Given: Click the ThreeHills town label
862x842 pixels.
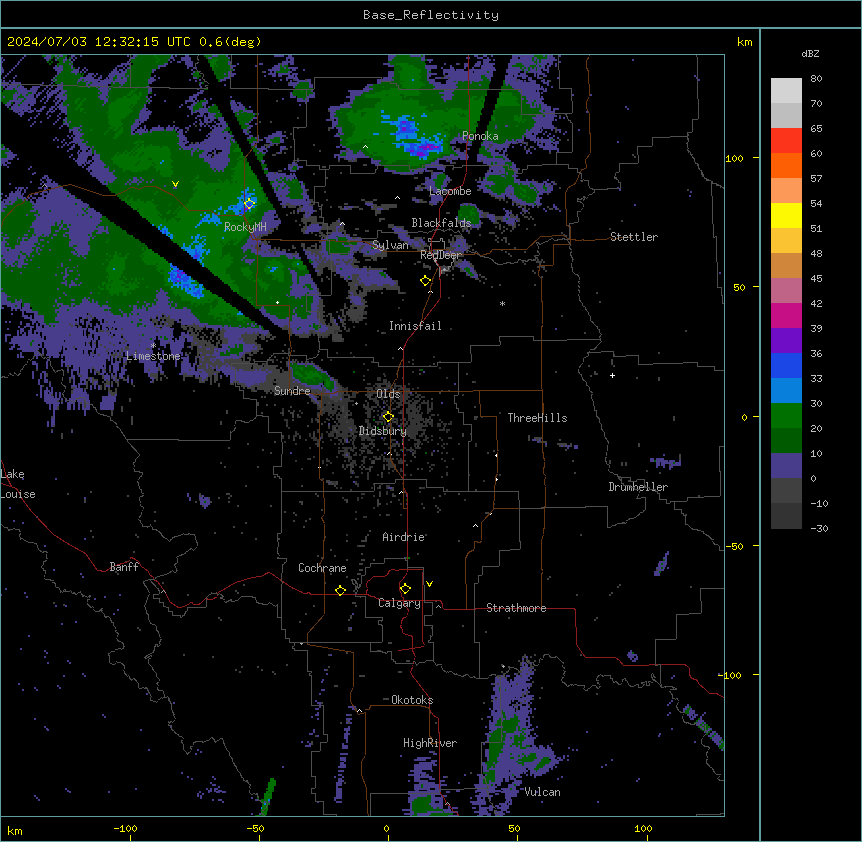Looking at the screenshot, I should click(537, 418).
